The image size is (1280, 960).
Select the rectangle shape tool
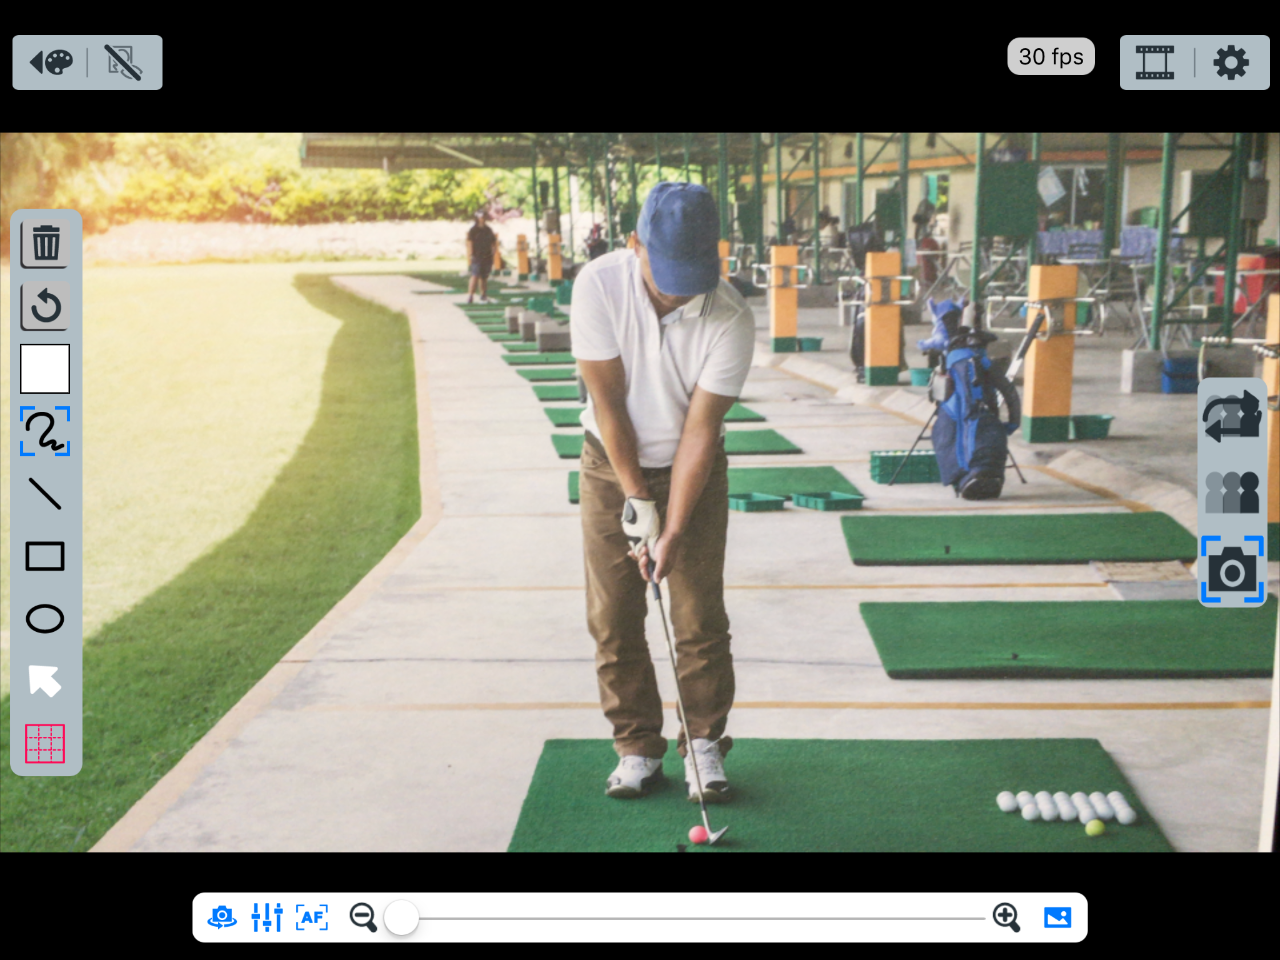point(45,556)
